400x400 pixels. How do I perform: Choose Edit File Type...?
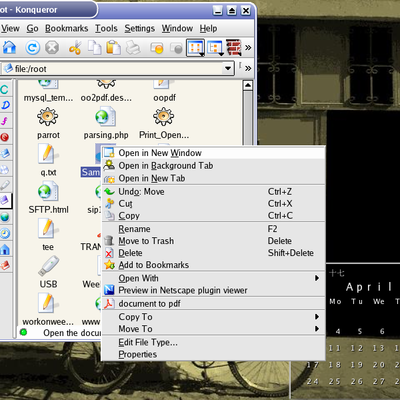213,342
